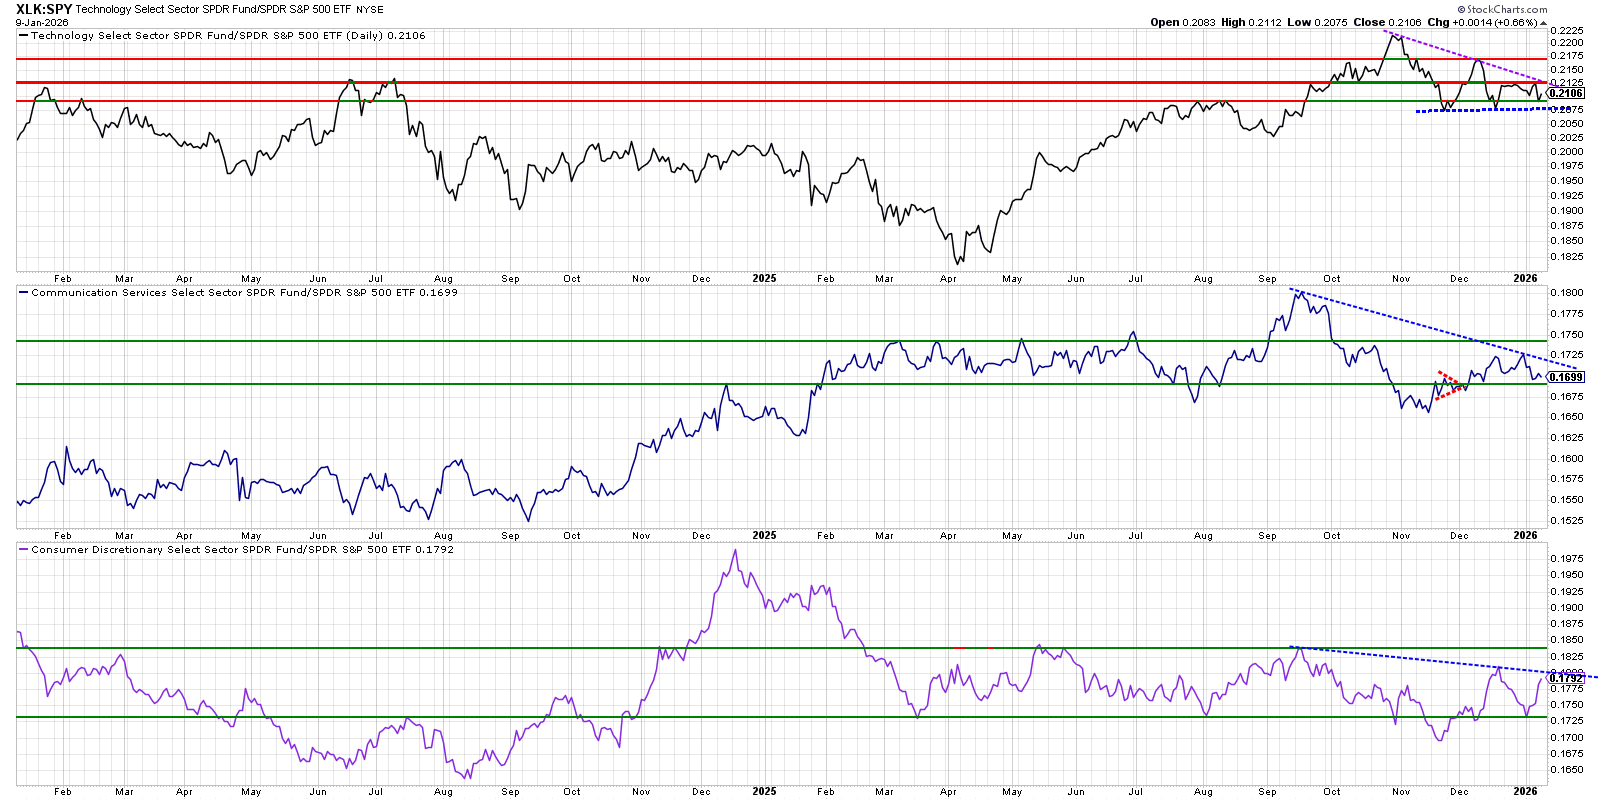Image resolution: width=1600 pixels, height=800 pixels.
Task: Click 0.1750 on Communication Services panel axis
Action: click(1566, 335)
